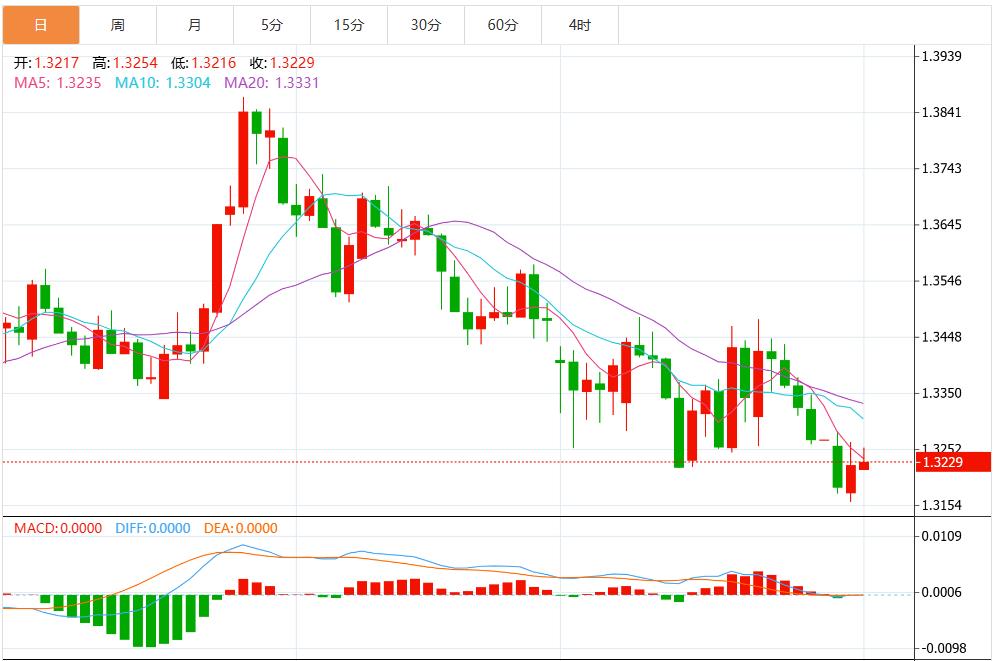Click the MA10 moving average label
The height and width of the screenshot is (661, 1001).
coord(162,83)
